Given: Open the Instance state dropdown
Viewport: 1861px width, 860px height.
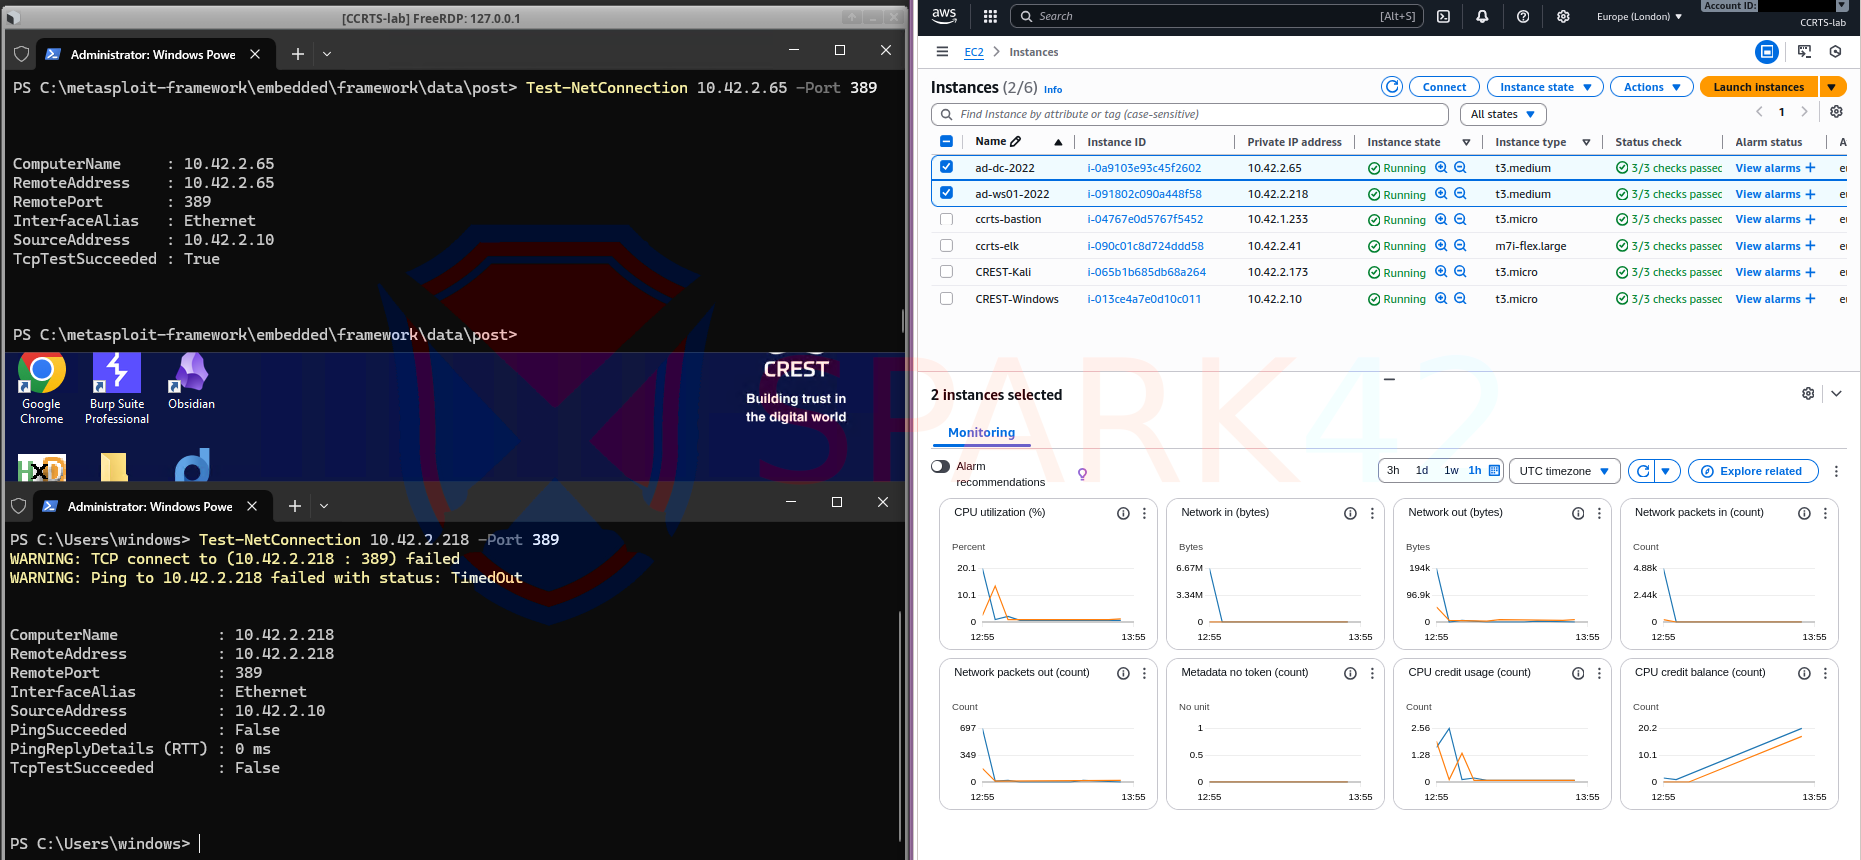Looking at the screenshot, I should coord(1544,87).
